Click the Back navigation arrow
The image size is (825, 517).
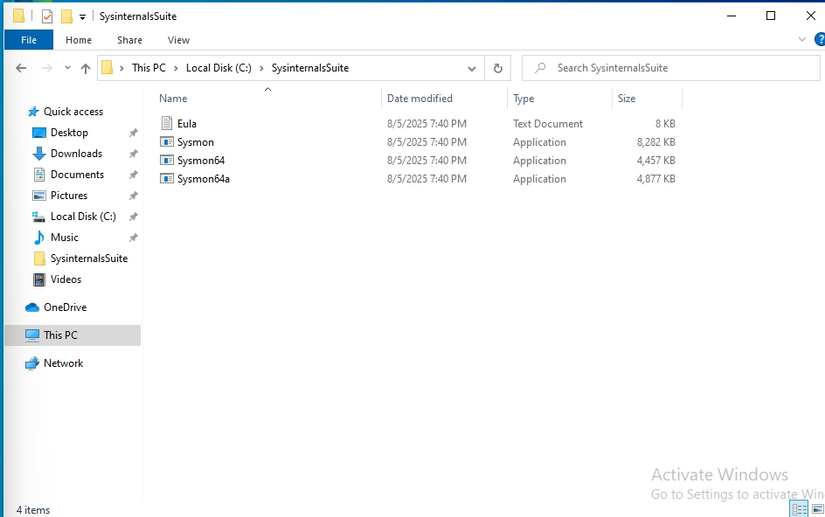click(x=21, y=68)
